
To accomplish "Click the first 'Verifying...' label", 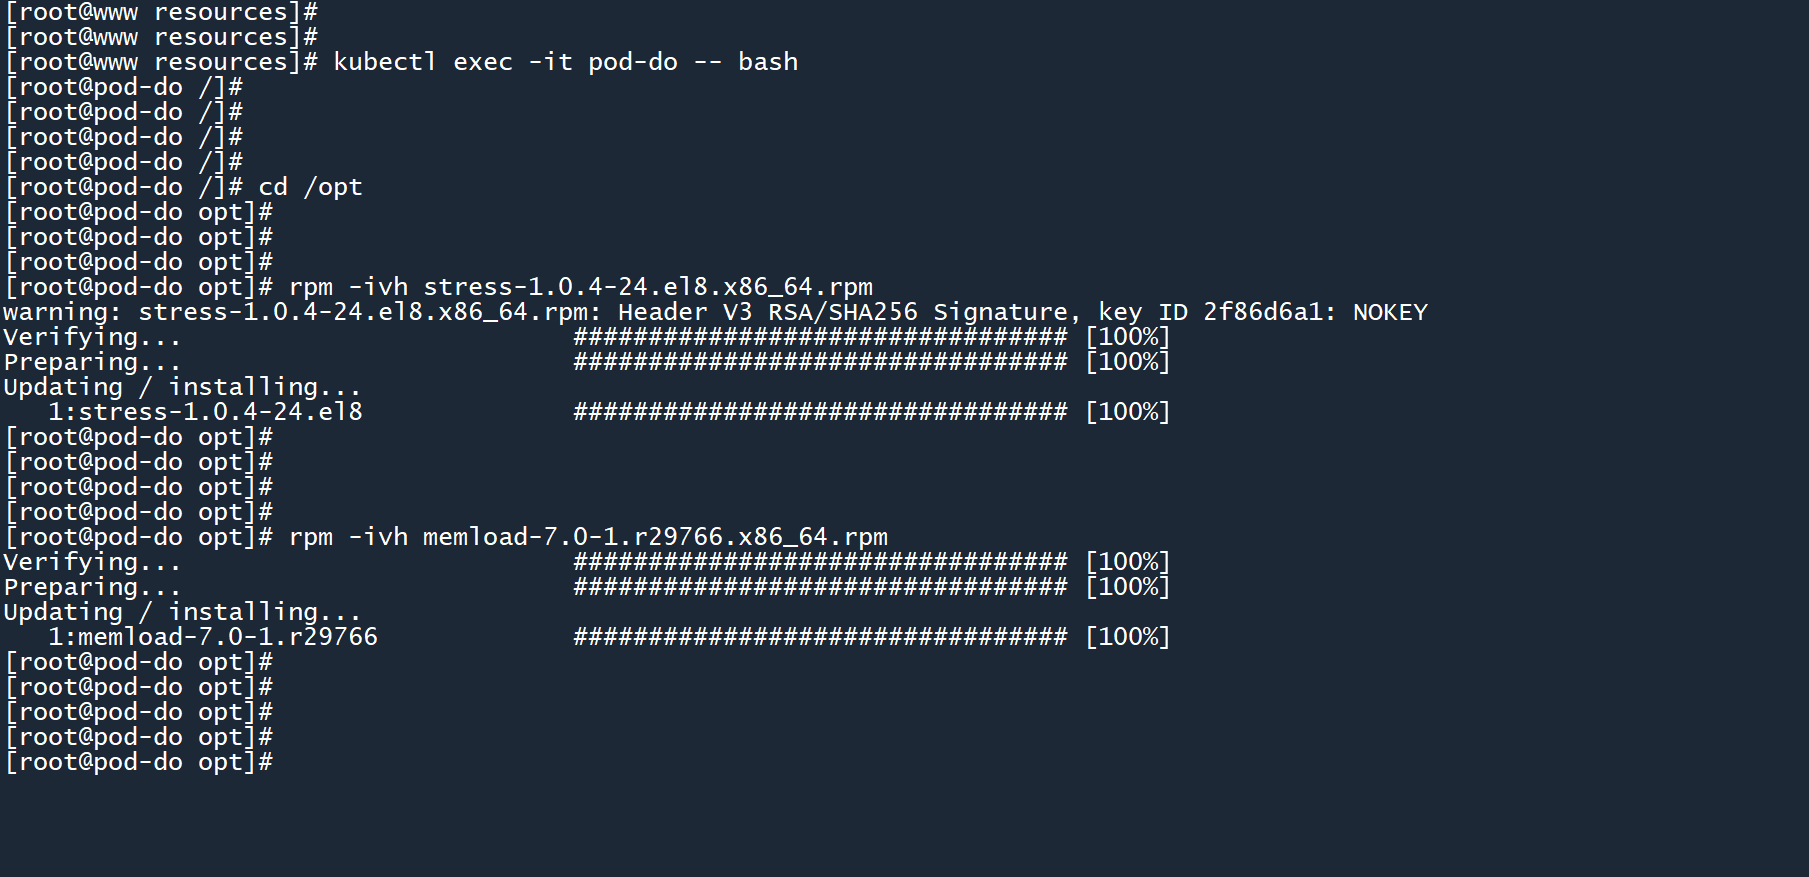I will pyautogui.click(x=92, y=337).
